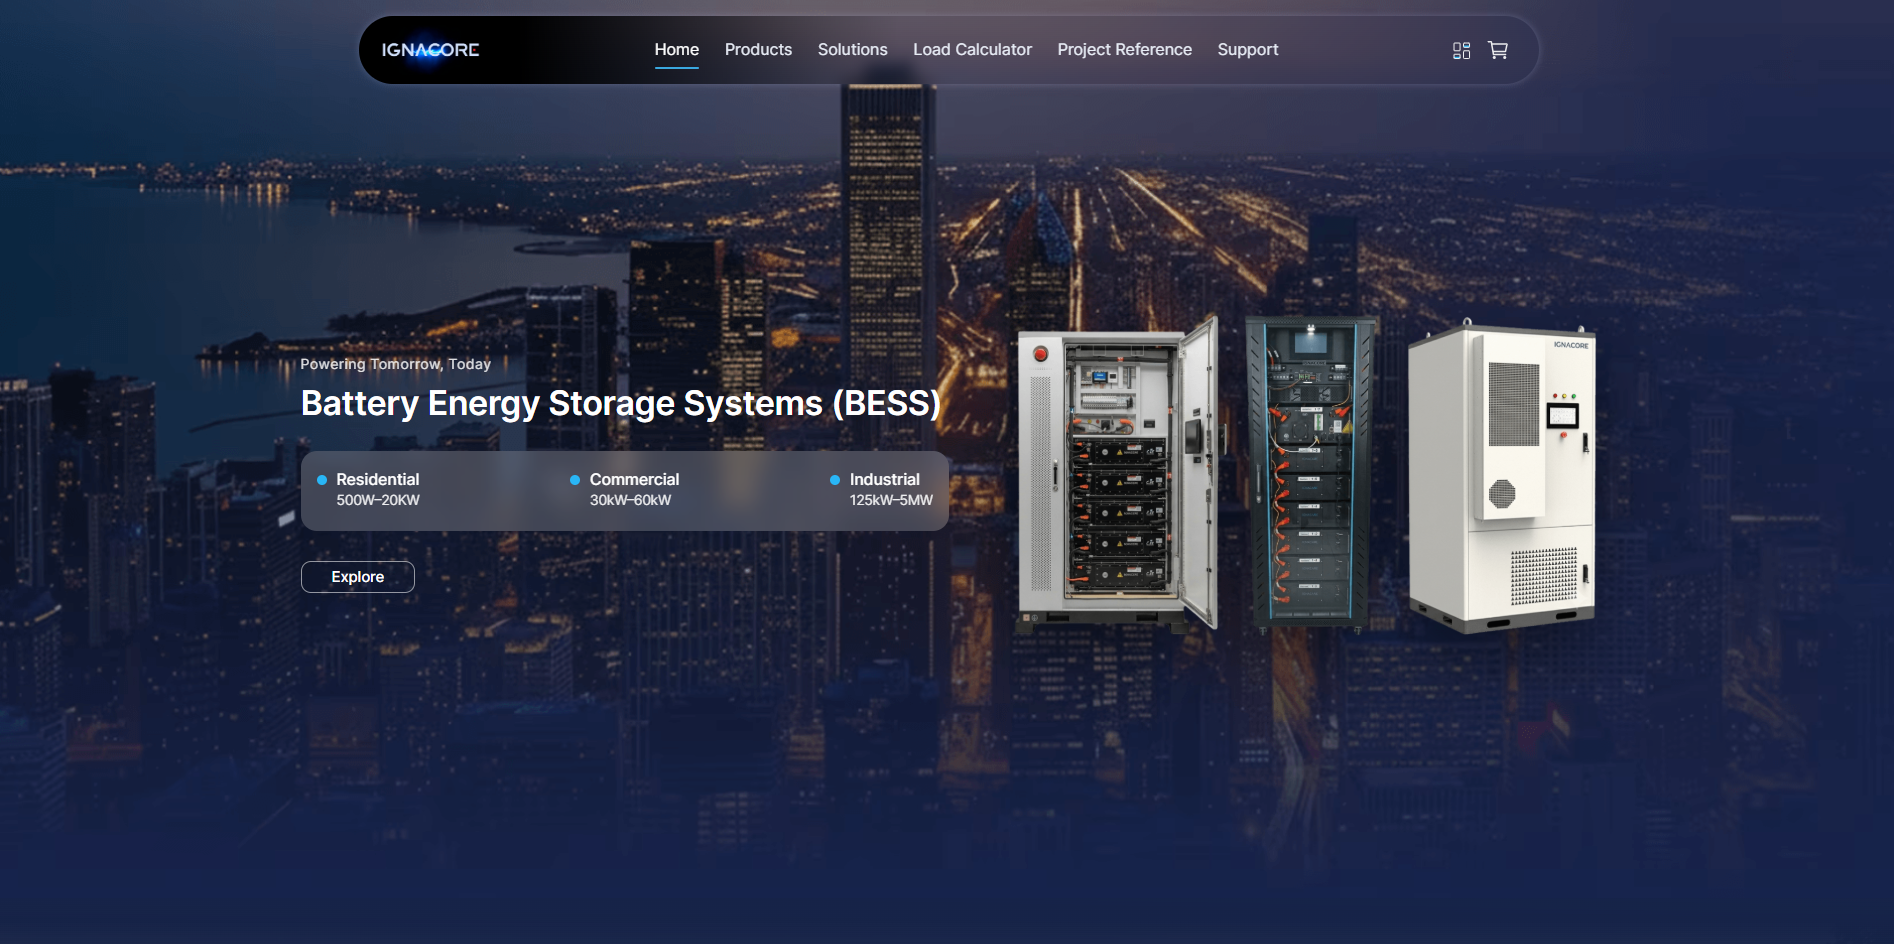This screenshot has height=944, width=1894.
Task: Click the Explore button
Action: pyautogui.click(x=358, y=577)
